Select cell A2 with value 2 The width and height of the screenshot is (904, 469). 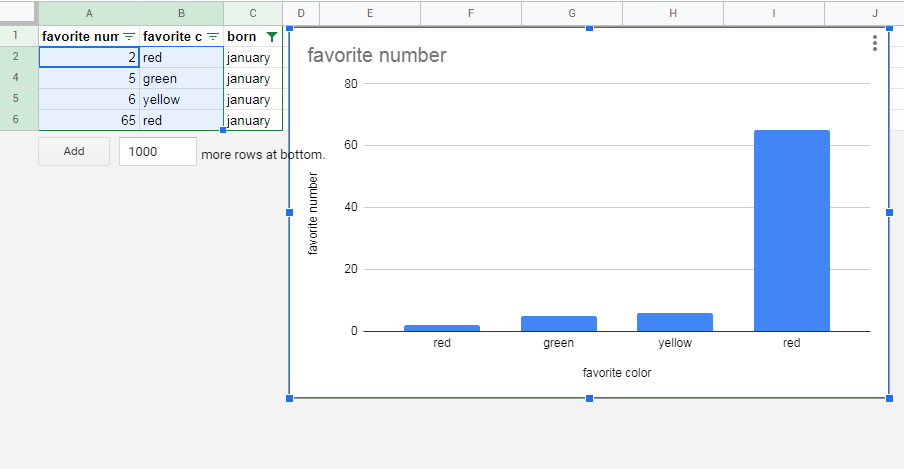[x=89, y=57]
